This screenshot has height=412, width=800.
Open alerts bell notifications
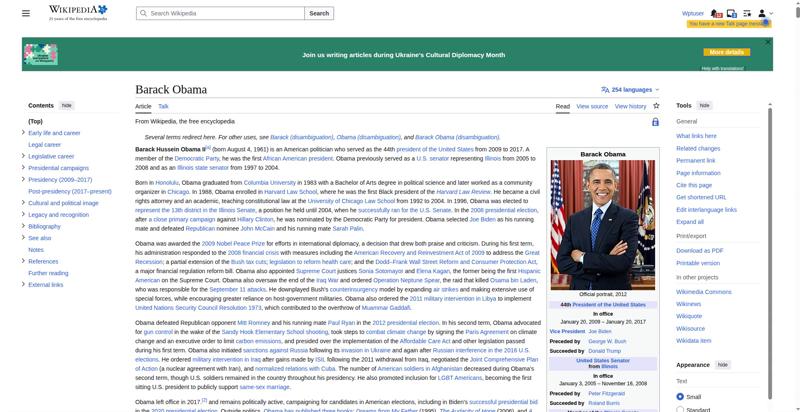click(716, 13)
